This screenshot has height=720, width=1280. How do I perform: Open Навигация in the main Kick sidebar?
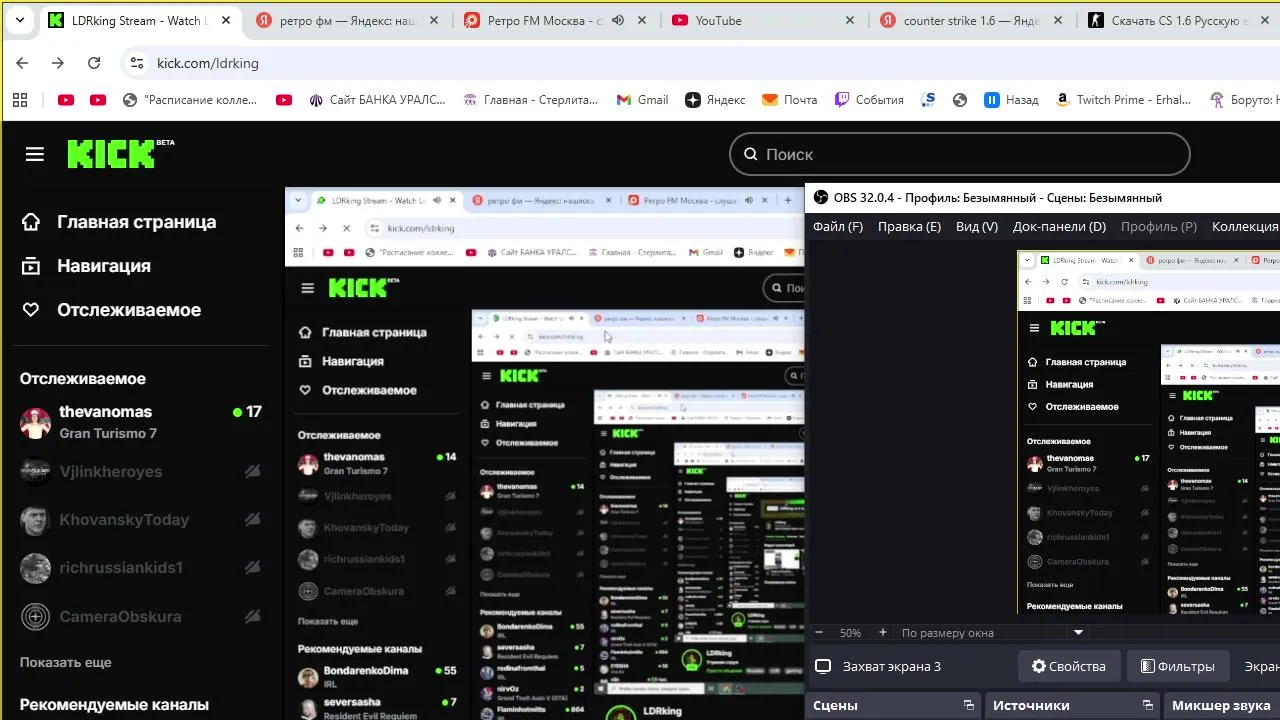pyautogui.click(x=86, y=266)
